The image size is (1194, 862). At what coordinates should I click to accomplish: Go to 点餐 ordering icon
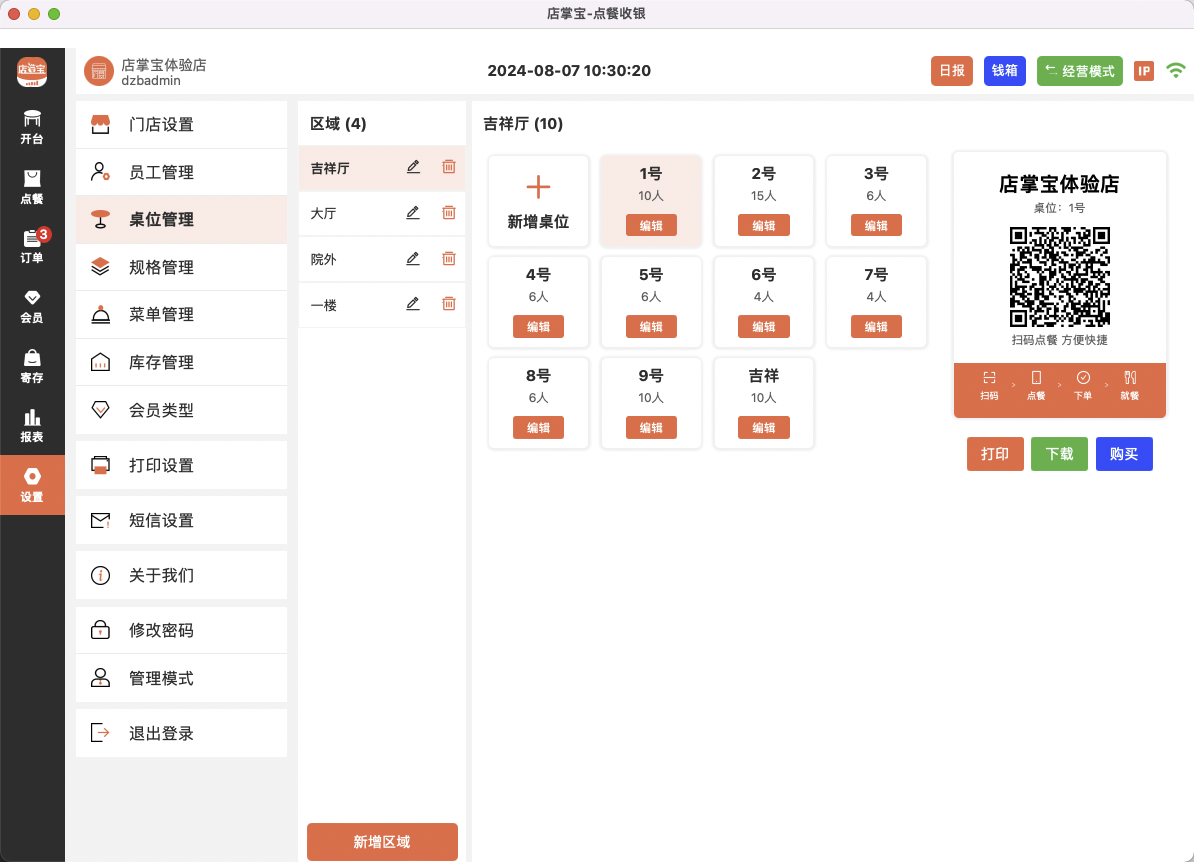(x=32, y=187)
